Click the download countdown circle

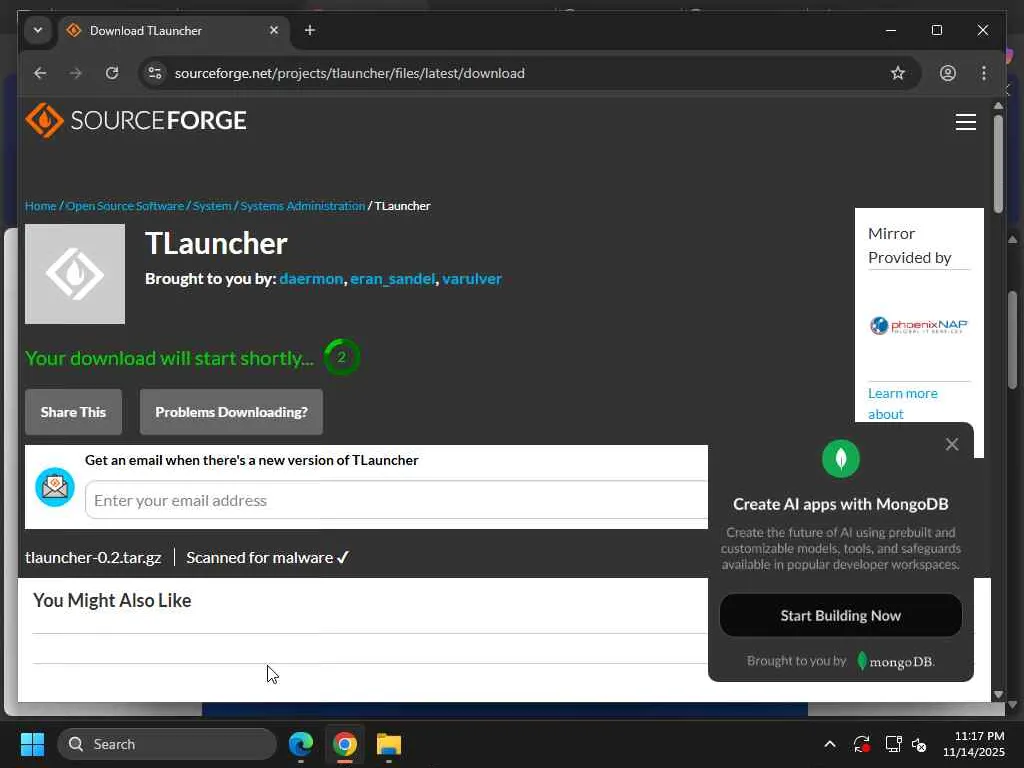pyautogui.click(x=342, y=357)
